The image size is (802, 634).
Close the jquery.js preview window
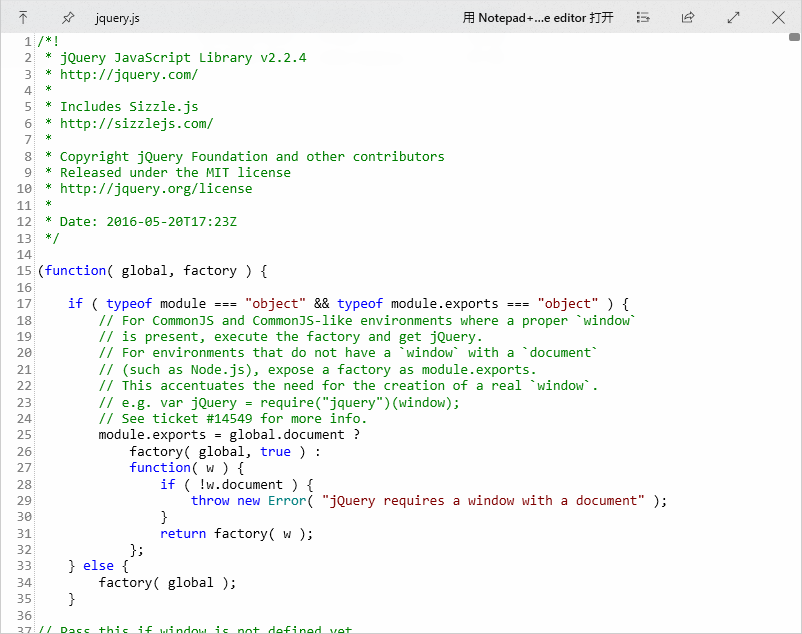pos(778,18)
